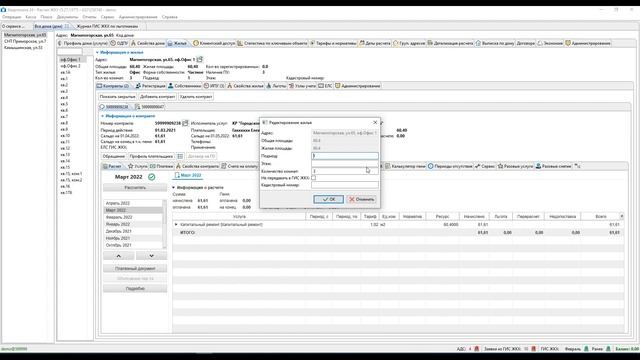Viewport: 640px width, 360px height.
Task: Open the 'Справка' menu
Action: click(169, 17)
